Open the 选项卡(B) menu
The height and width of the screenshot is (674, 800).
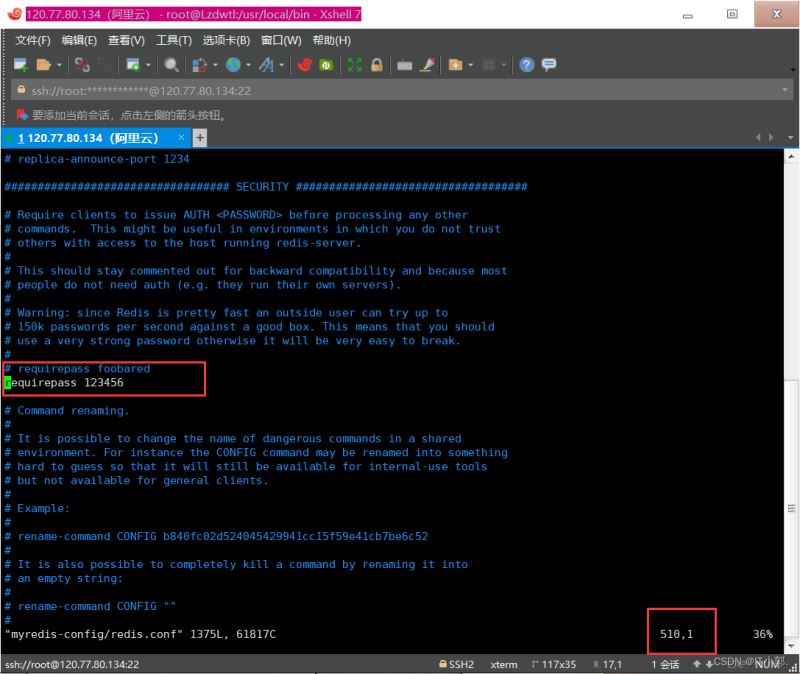(x=226, y=40)
